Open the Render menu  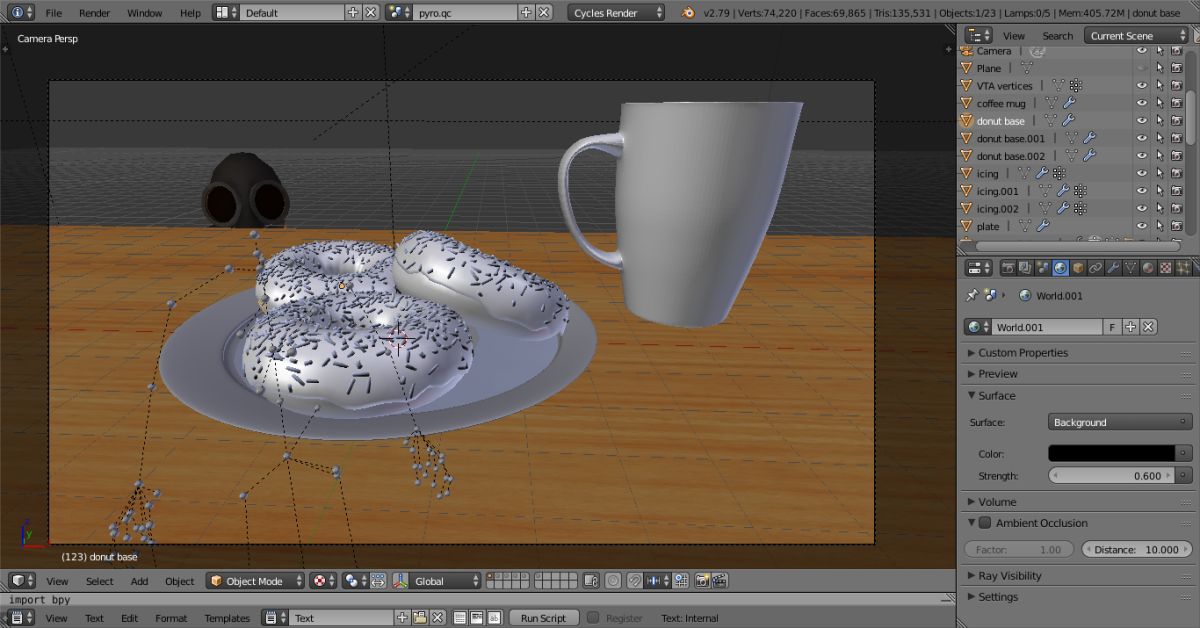pyautogui.click(x=94, y=13)
